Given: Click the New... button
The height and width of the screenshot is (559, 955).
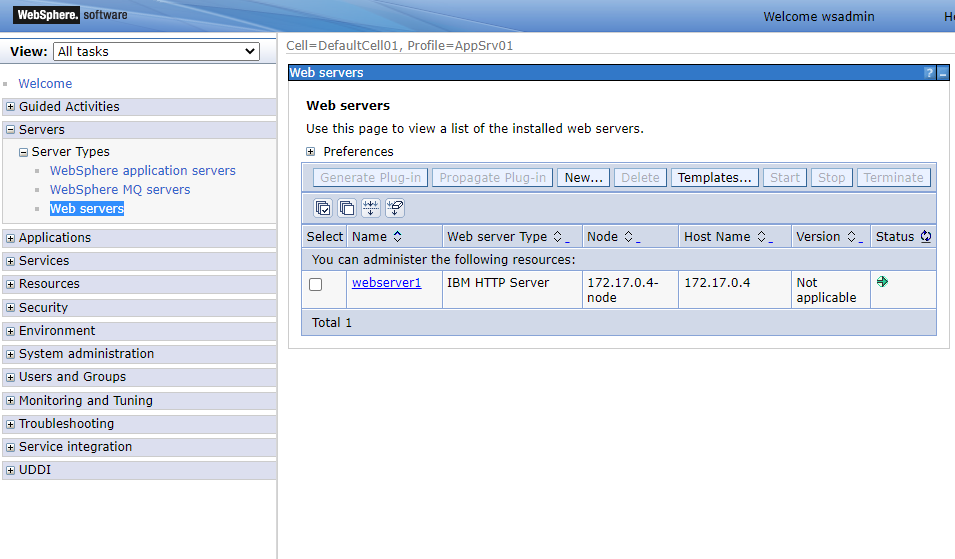Looking at the screenshot, I should click(583, 178).
